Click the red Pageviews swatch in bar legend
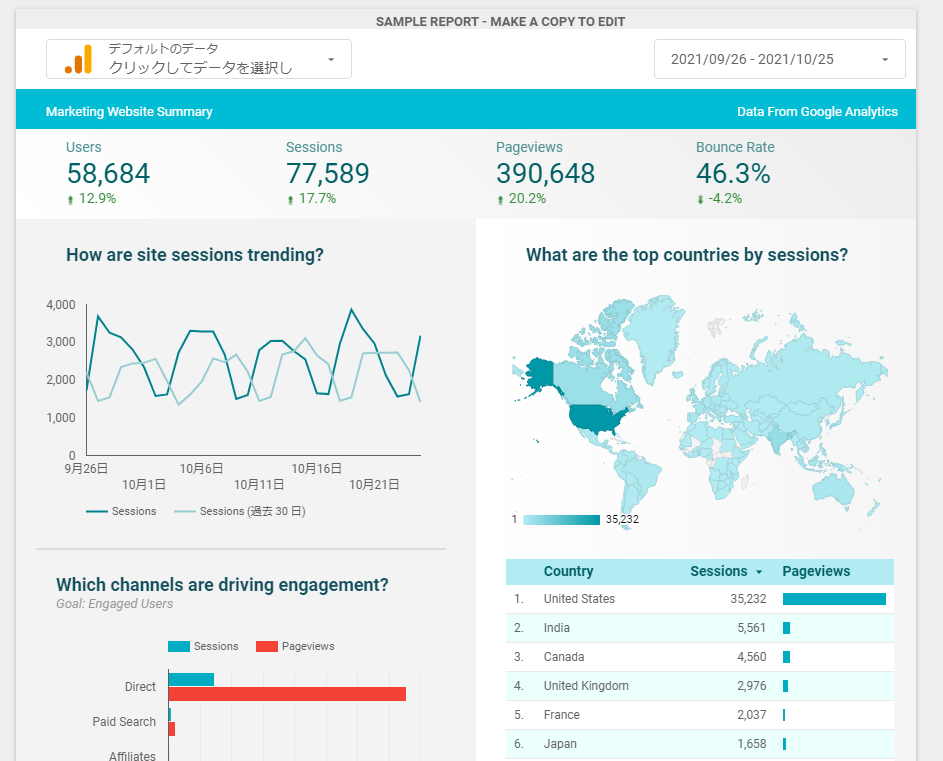Screen dimensions: 943x761 [266, 647]
